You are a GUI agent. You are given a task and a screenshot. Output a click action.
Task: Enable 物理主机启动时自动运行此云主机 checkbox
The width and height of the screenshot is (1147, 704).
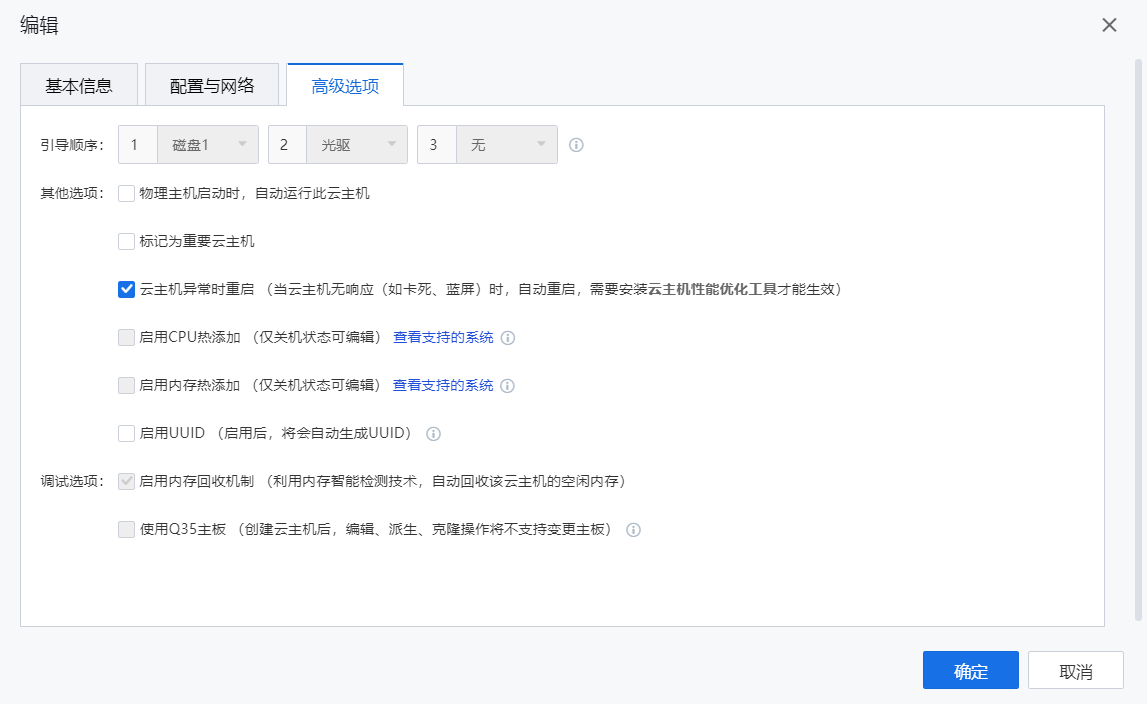tap(126, 193)
